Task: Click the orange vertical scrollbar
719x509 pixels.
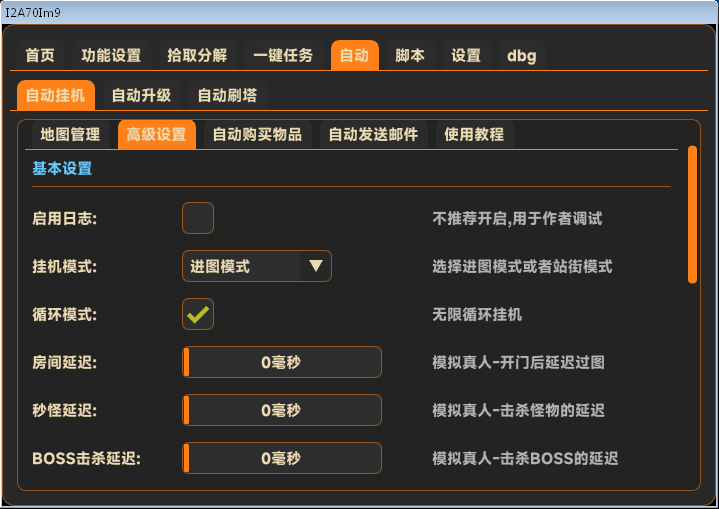Action: coord(692,215)
